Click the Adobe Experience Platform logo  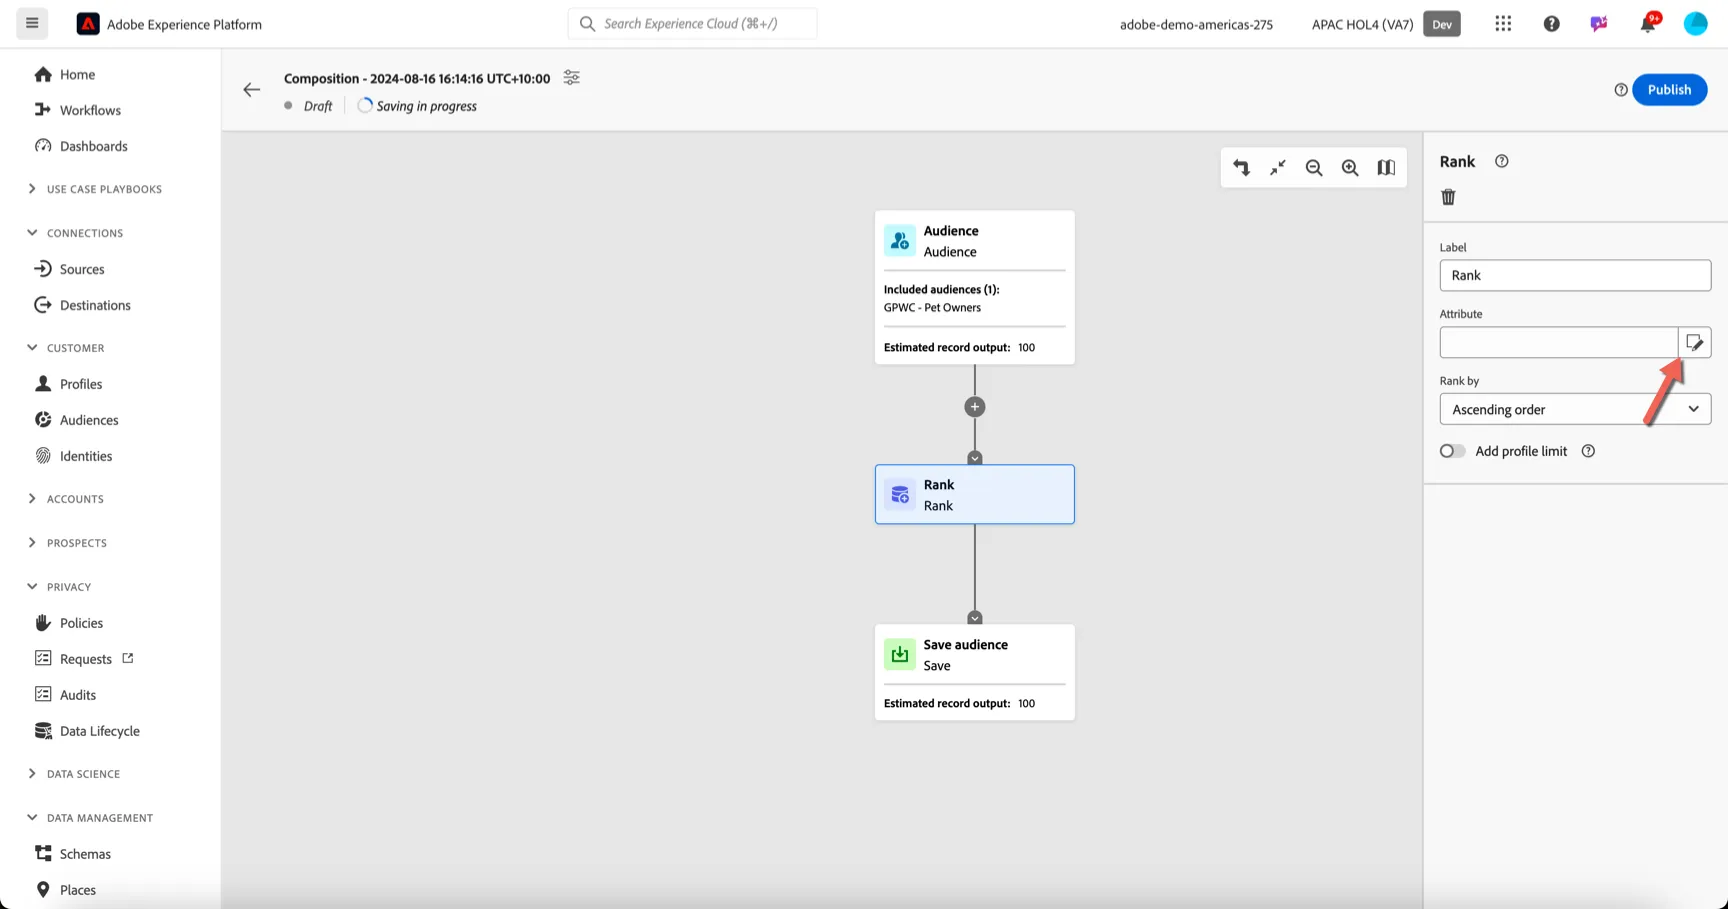88,24
